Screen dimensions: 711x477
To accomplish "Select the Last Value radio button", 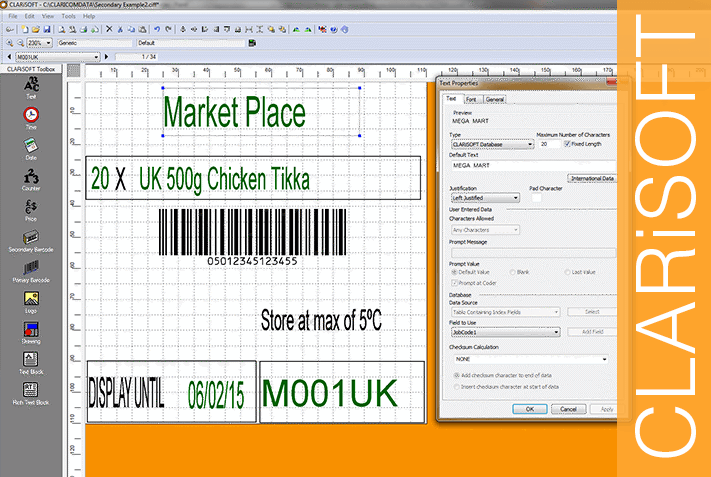I will tap(567, 272).
